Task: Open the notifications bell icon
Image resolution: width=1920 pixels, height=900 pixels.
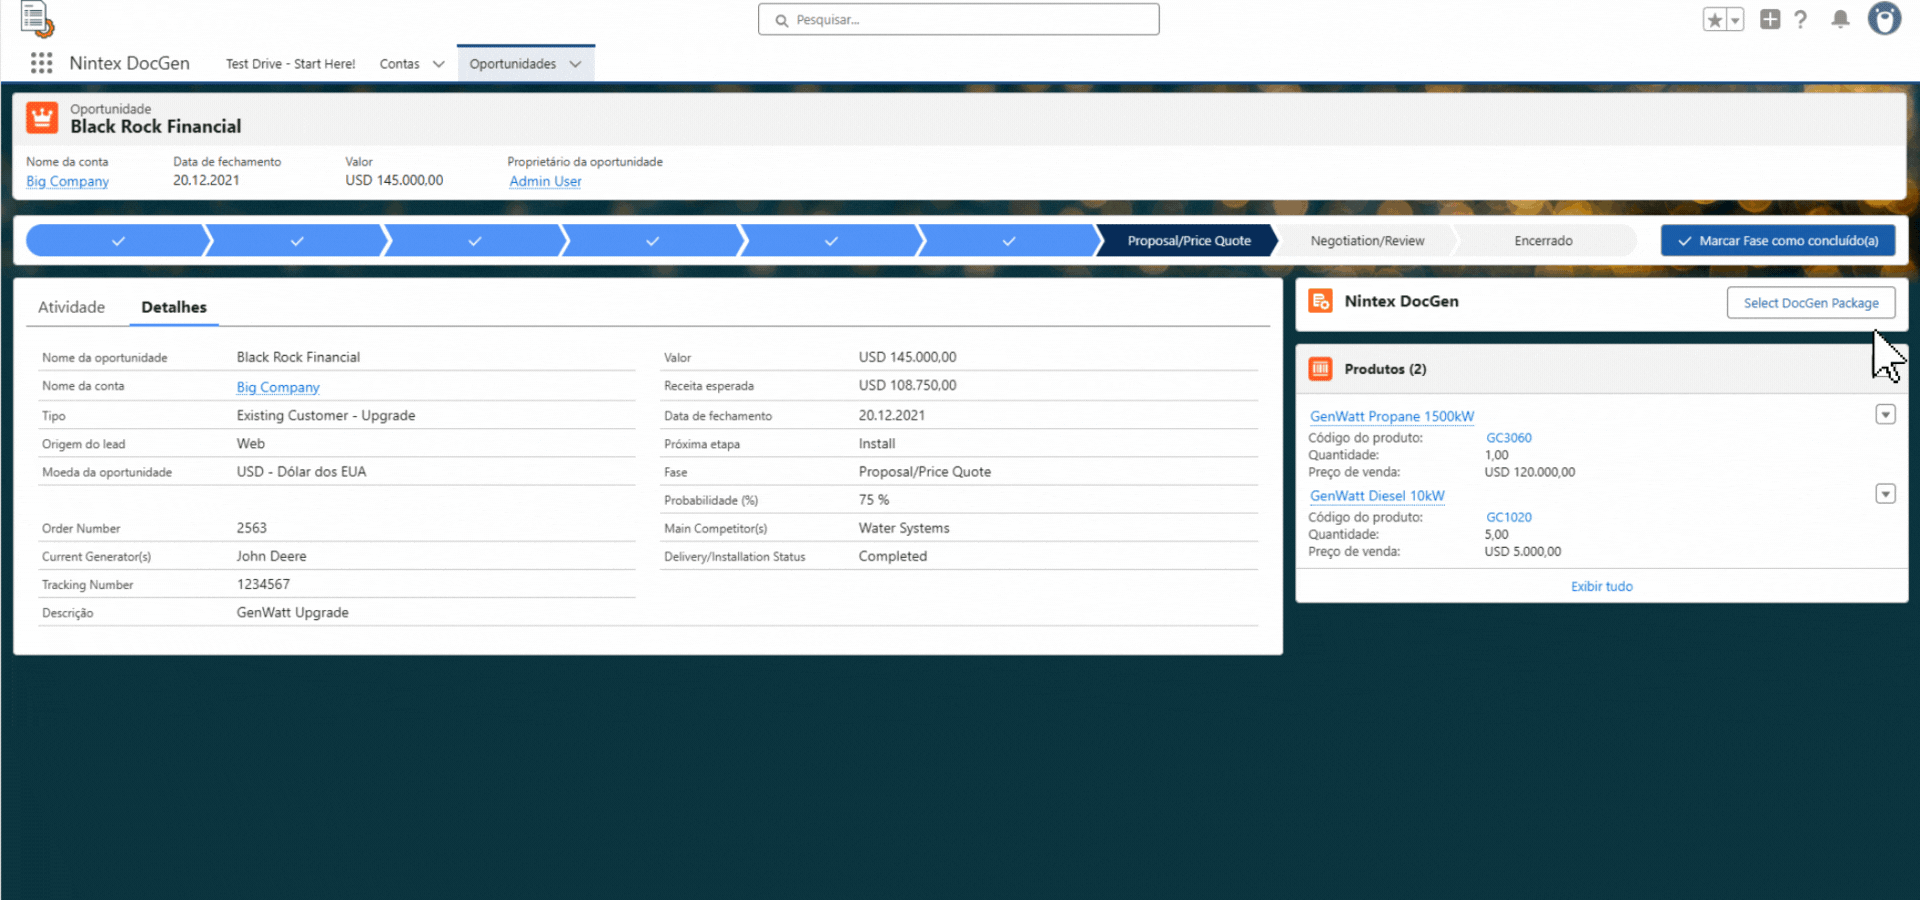Action: point(1840,19)
